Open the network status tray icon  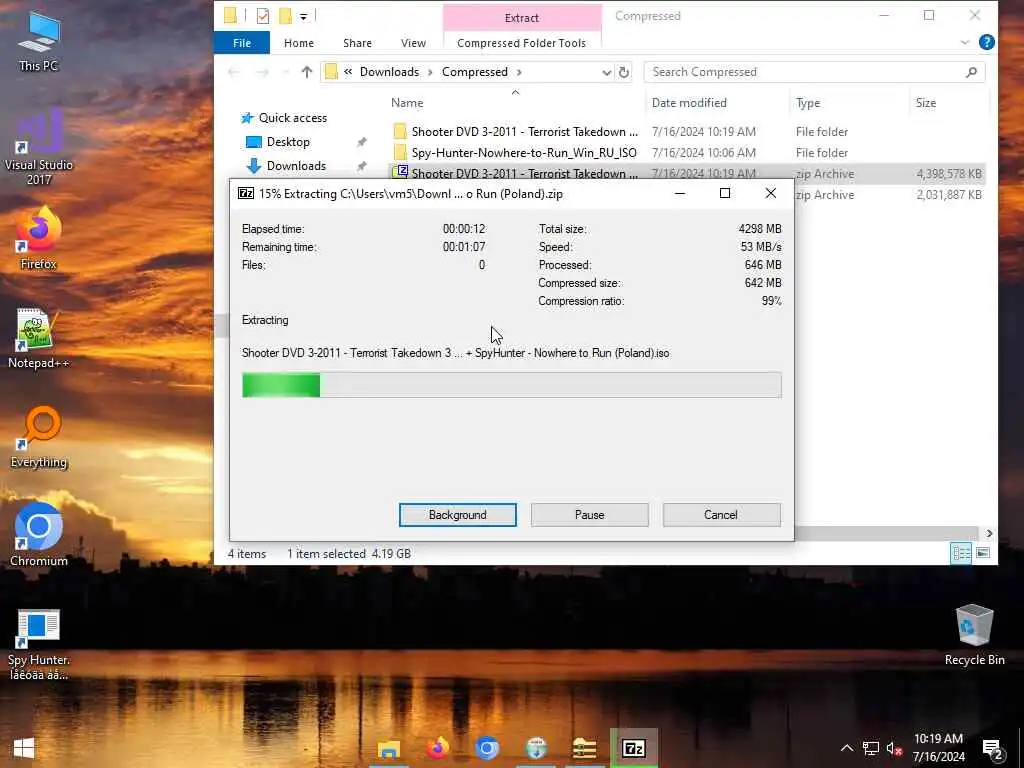pos(871,748)
